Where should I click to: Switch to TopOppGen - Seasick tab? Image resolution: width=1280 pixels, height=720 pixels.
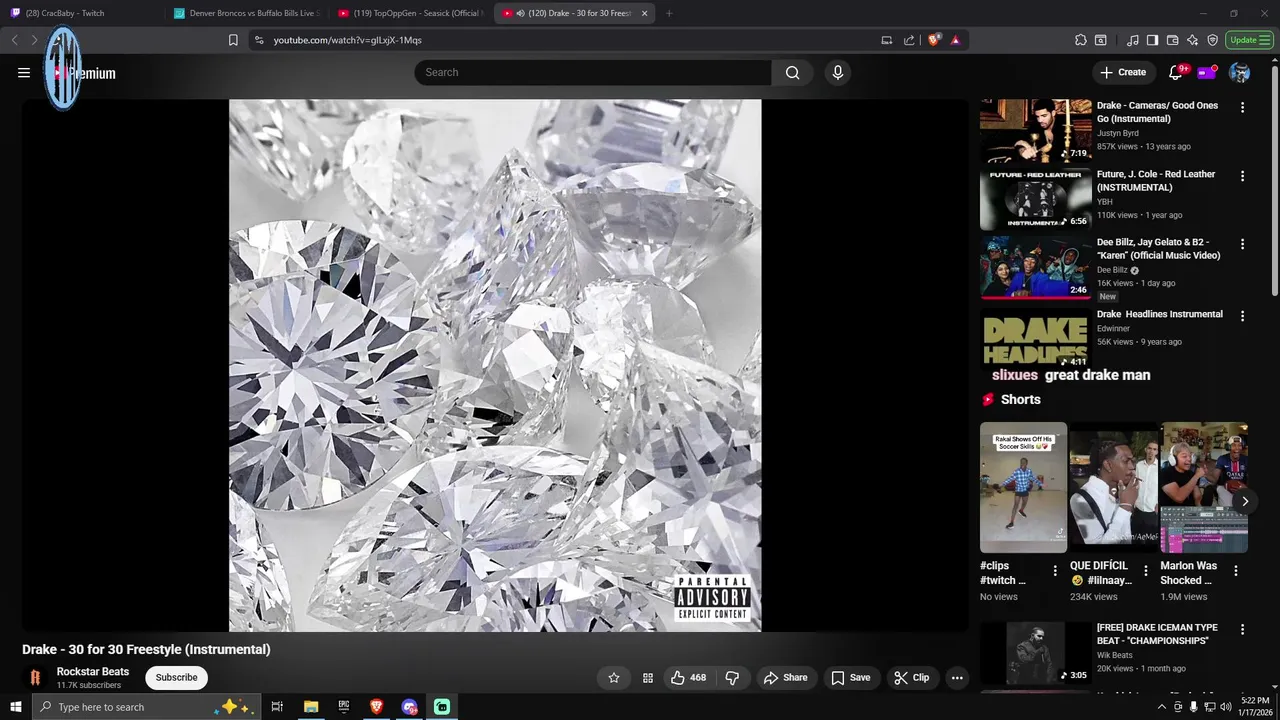411,13
